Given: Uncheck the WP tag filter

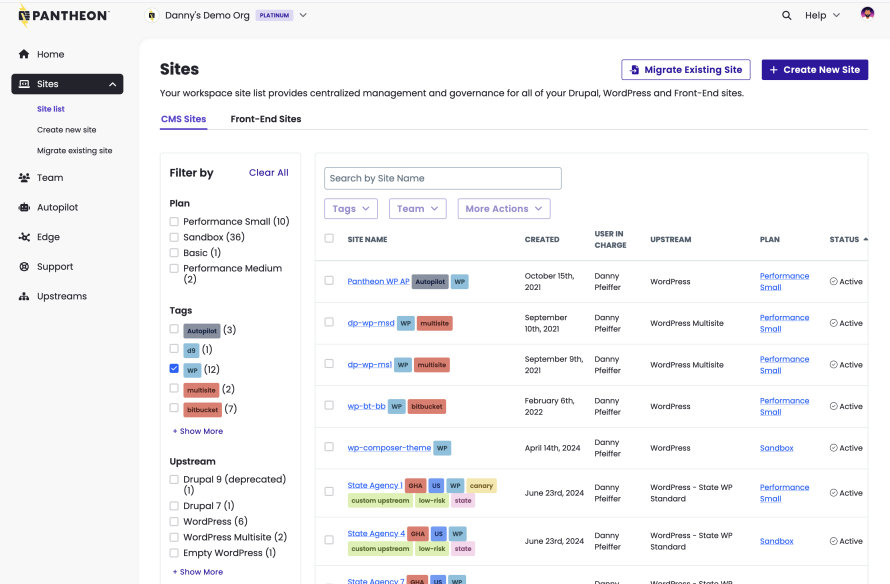Looking at the screenshot, I should point(174,369).
